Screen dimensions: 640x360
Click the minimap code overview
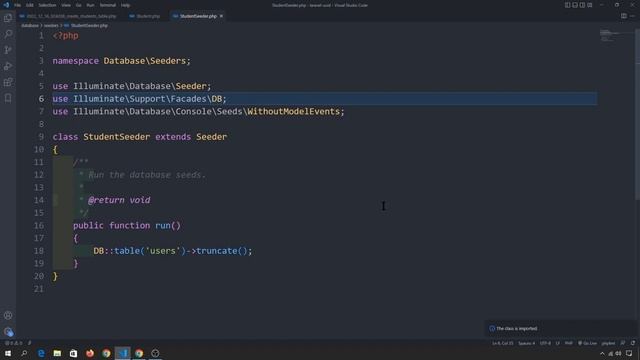(x=612, y=36)
